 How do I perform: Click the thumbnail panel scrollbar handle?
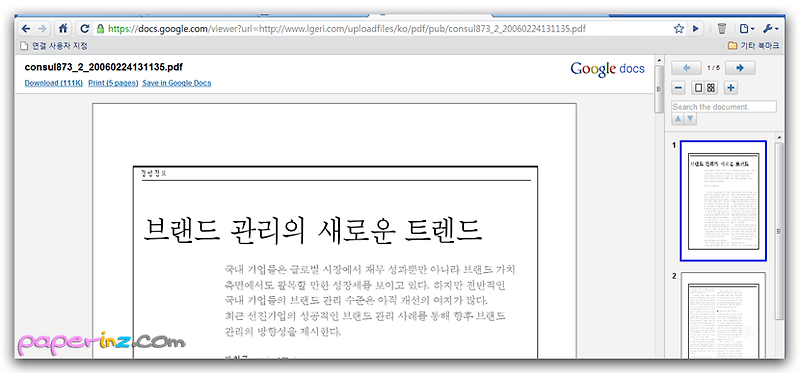click(x=779, y=231)
